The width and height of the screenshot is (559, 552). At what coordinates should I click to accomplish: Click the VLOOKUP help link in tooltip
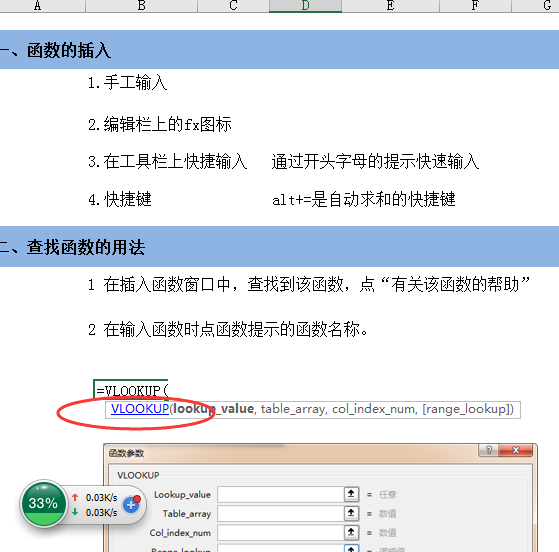[140, 409]
